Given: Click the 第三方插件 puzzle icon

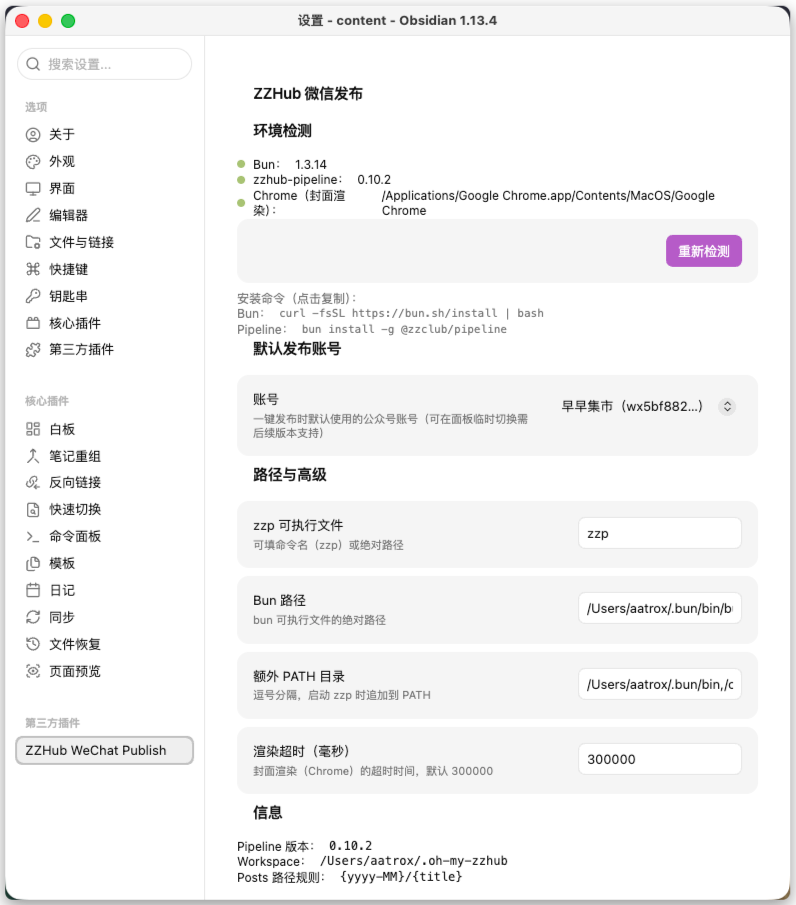Looking at the screenshot, I should (33, 350).
